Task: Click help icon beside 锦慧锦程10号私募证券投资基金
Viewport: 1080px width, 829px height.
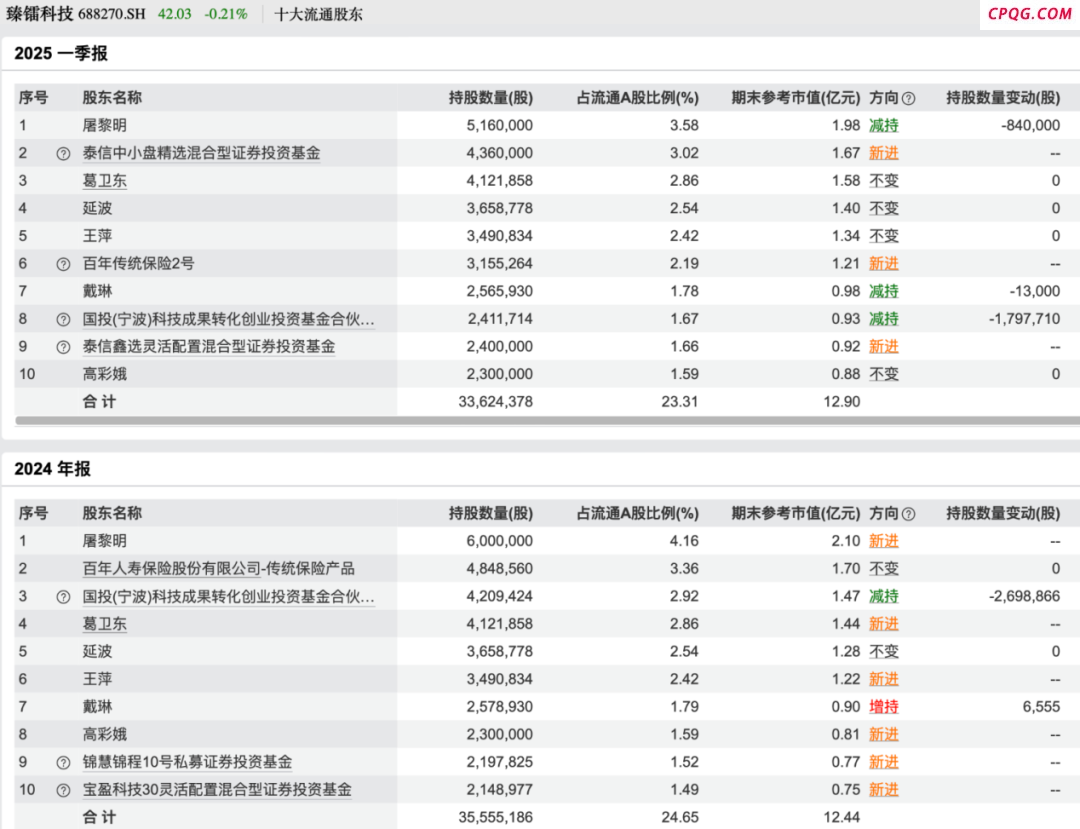Action: (63, 763)
